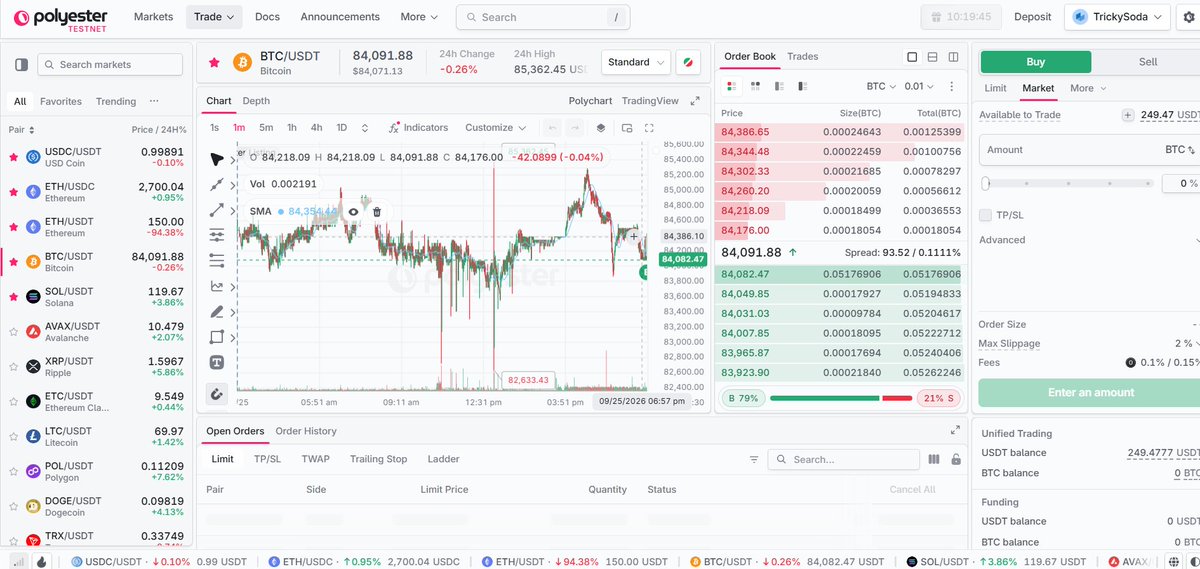1200x569 pixels.
Task: Select the Limit order type tab
Action: pos(995,88)
